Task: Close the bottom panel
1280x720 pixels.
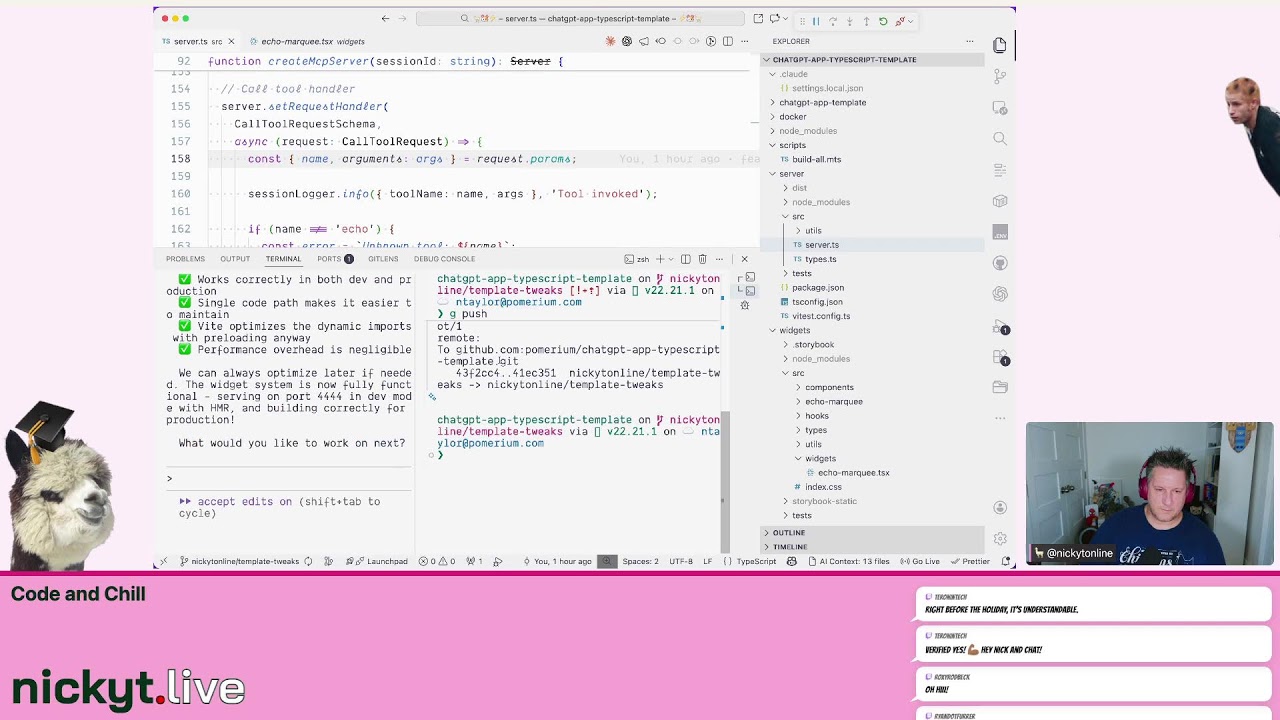Action: 744,259
